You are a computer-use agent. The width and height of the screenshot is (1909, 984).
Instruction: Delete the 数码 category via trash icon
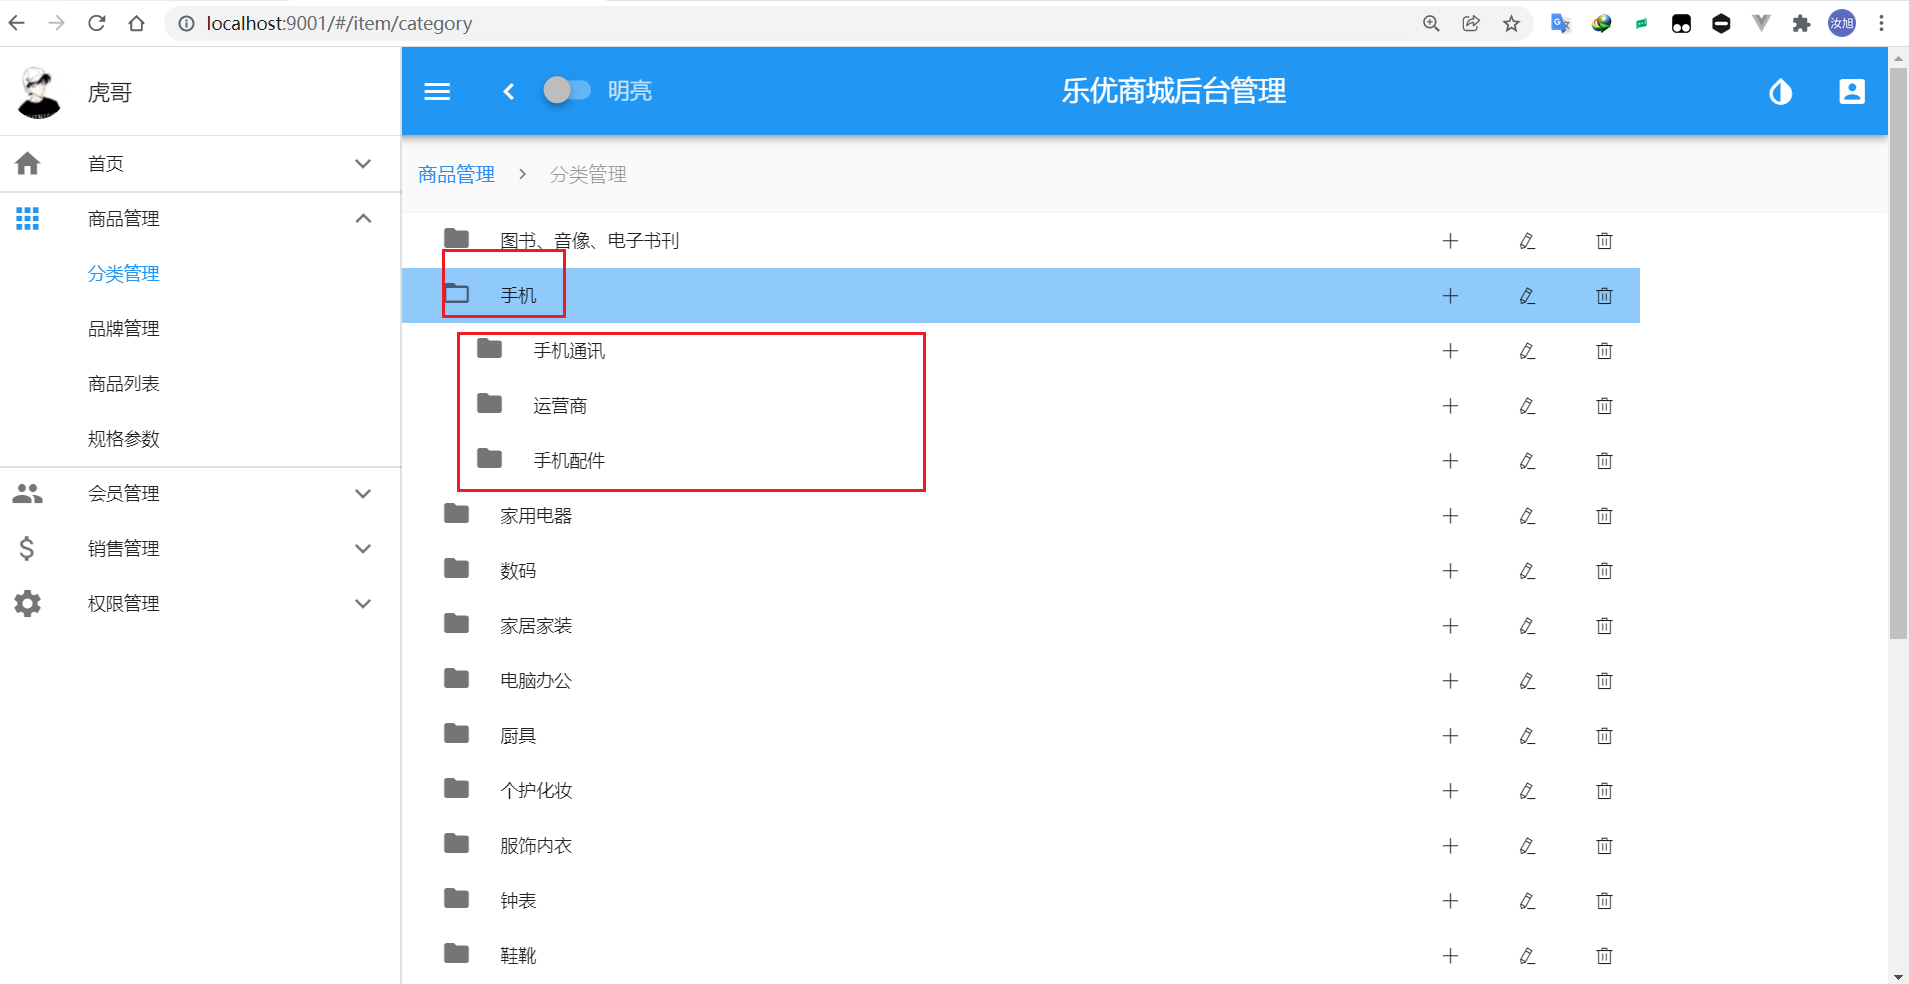[x=1604, y=571]
